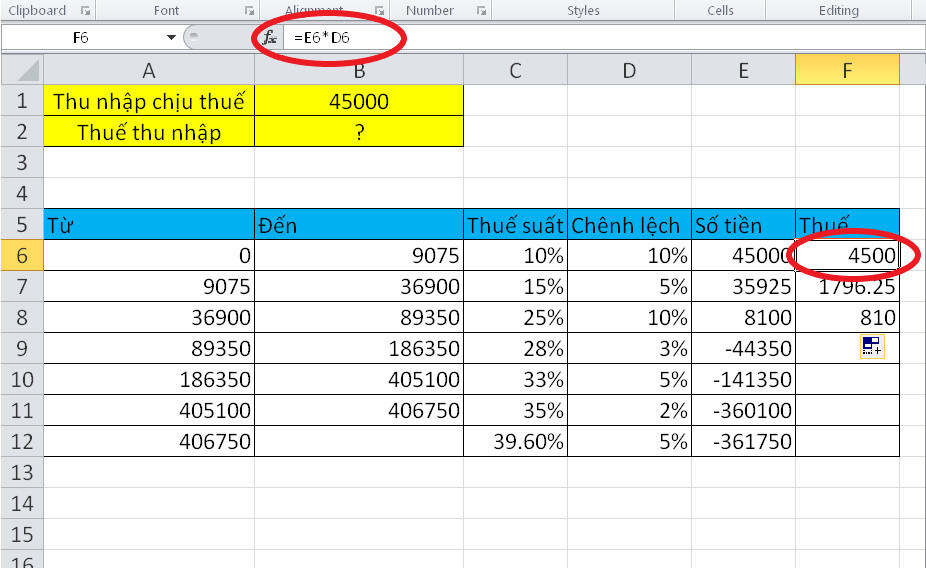Select row 9 header
This screenshot has width=926, height=568.
(x=22, y=348)
